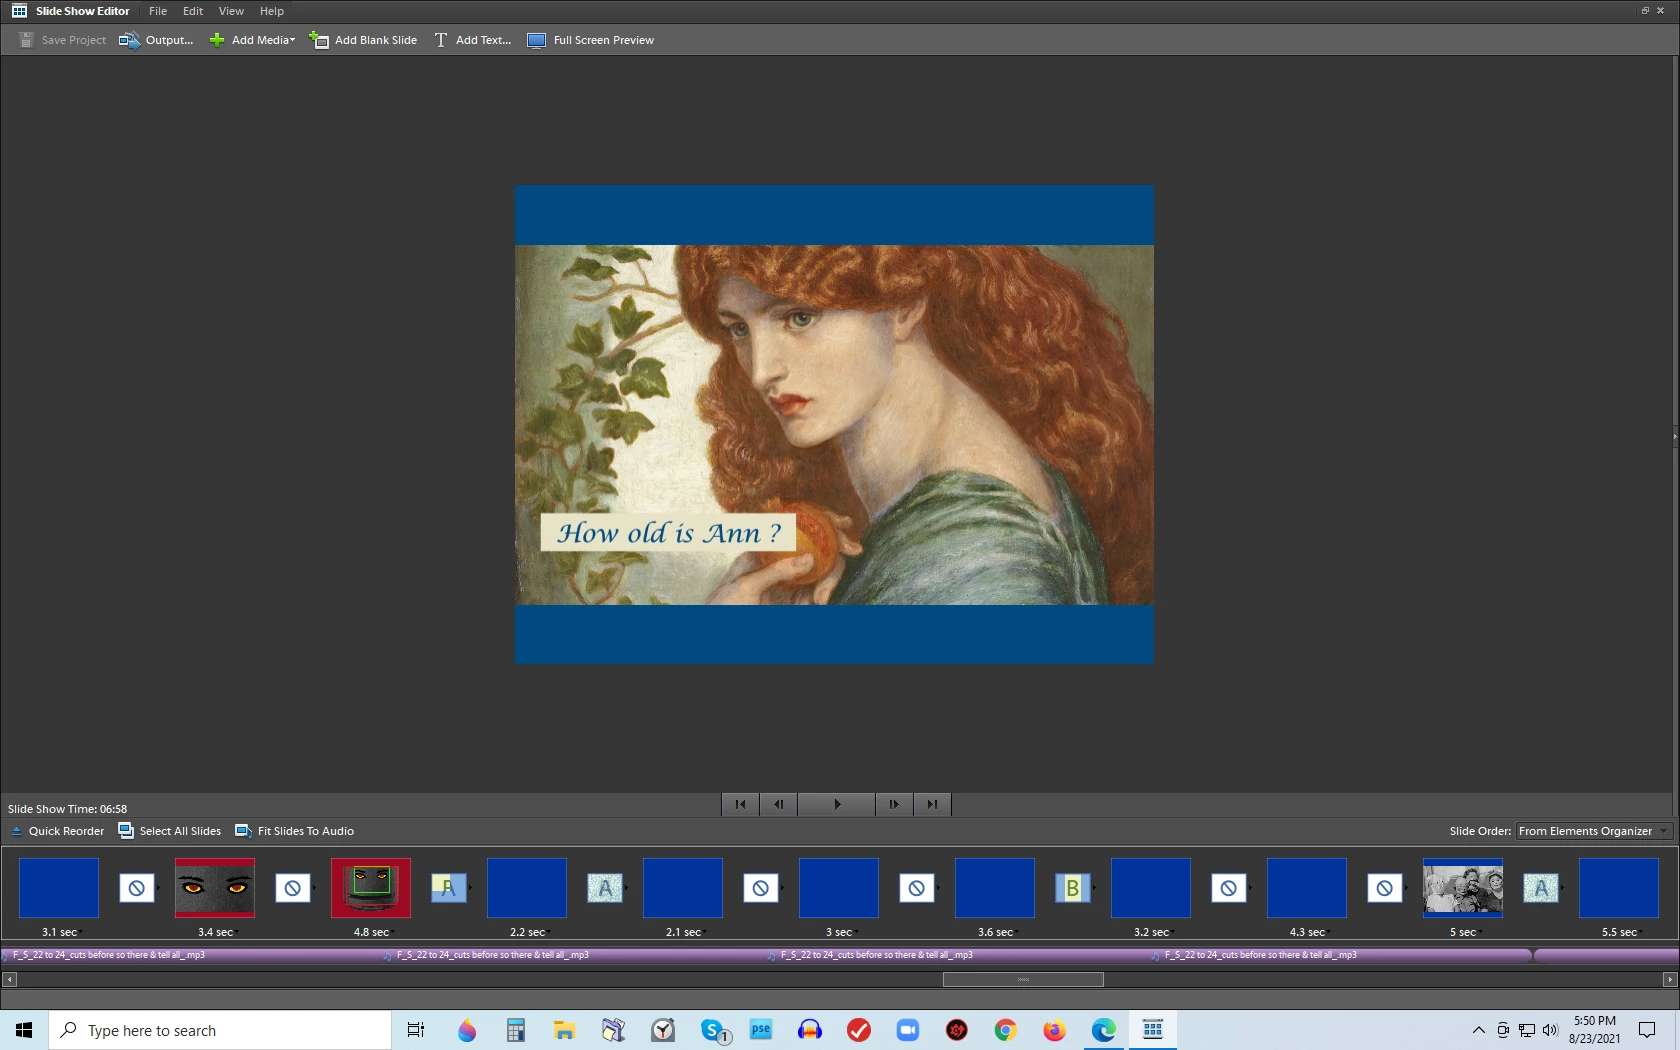1680x1050 pixels.
Task: Click Add Blank Slide
Action: click(x=363, y=40)
